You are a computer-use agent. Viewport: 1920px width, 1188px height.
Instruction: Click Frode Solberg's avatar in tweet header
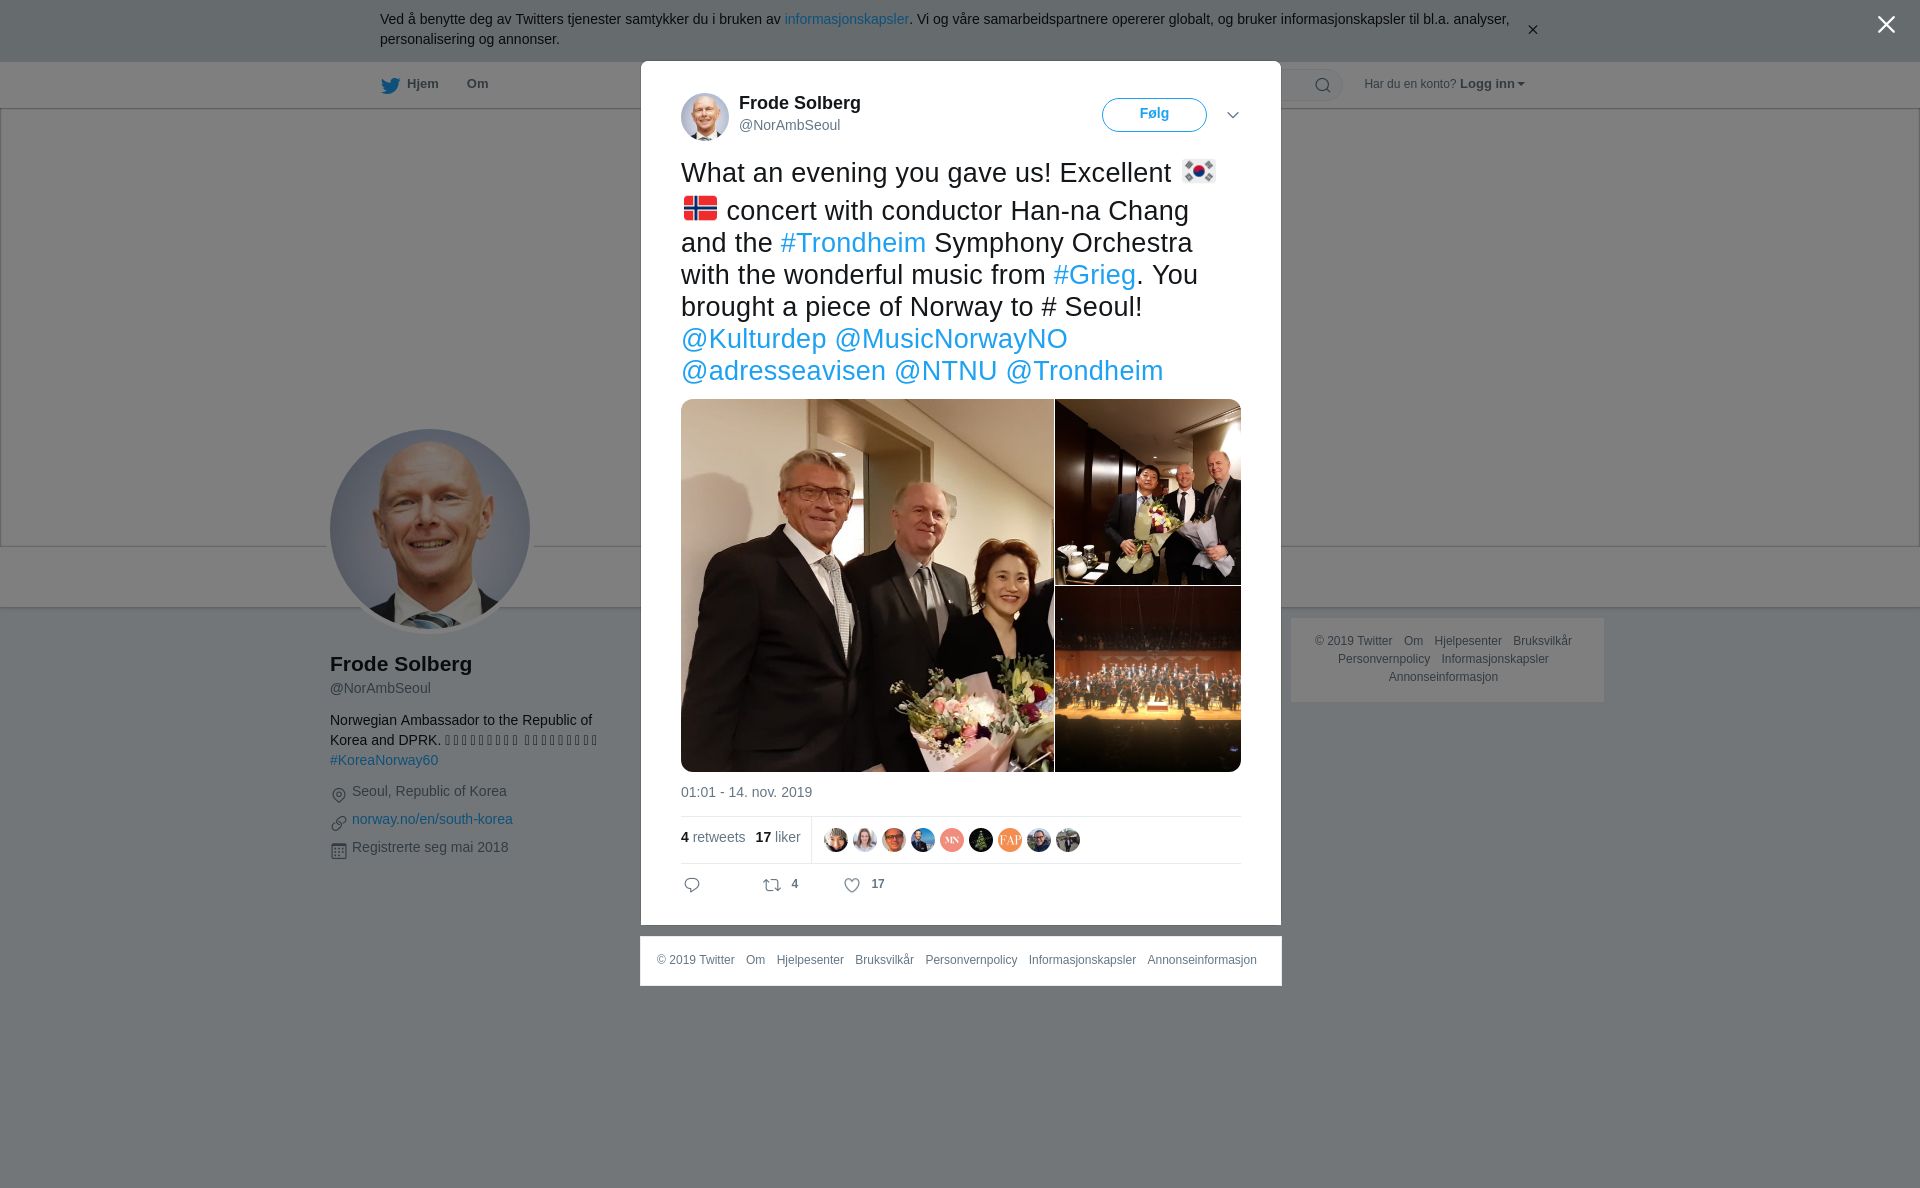coord(705,117)
